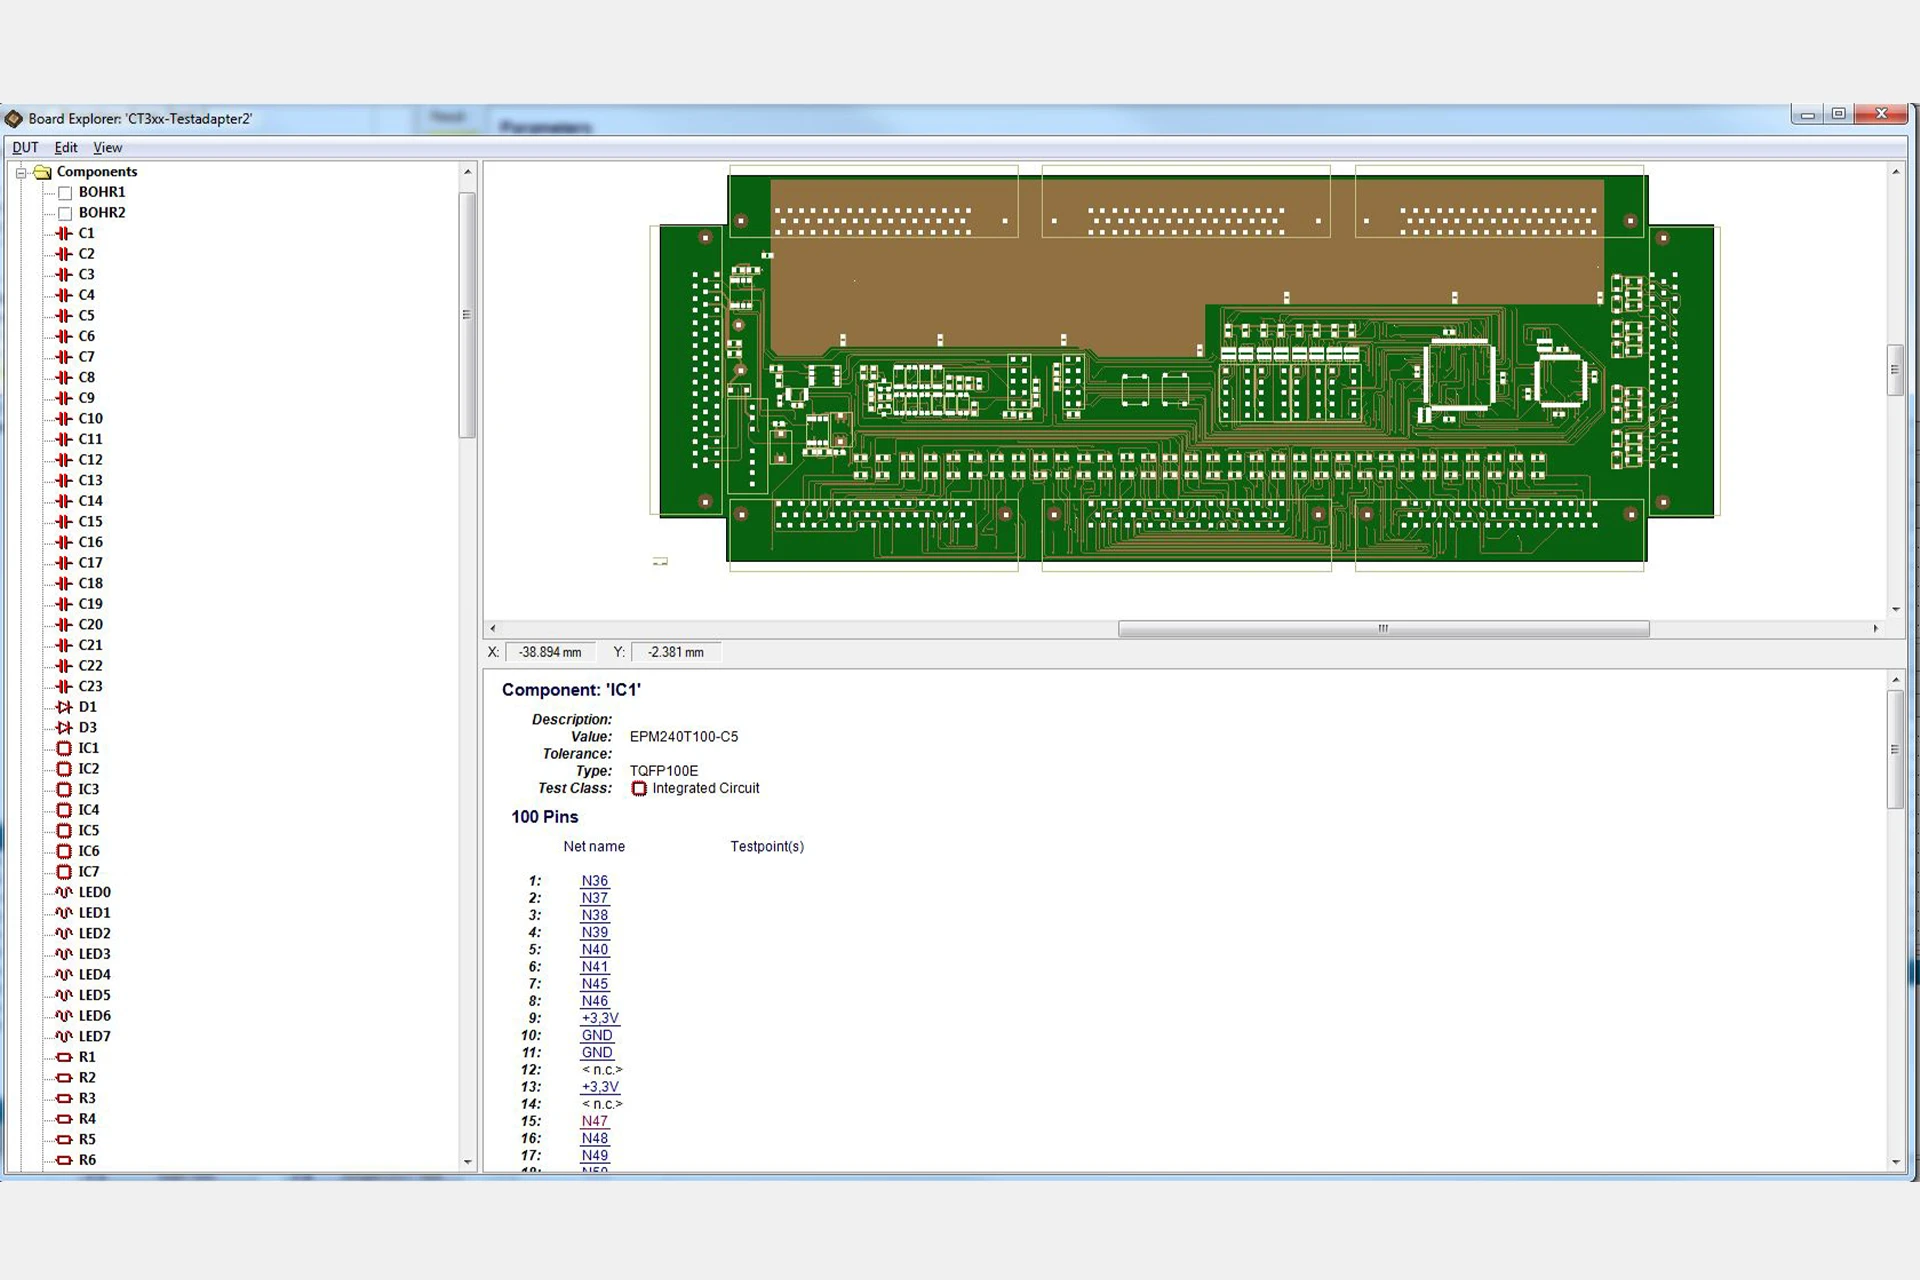1920x1280 pixels.
Task: Open the N36 net link
Action: [x=594, y=881]
